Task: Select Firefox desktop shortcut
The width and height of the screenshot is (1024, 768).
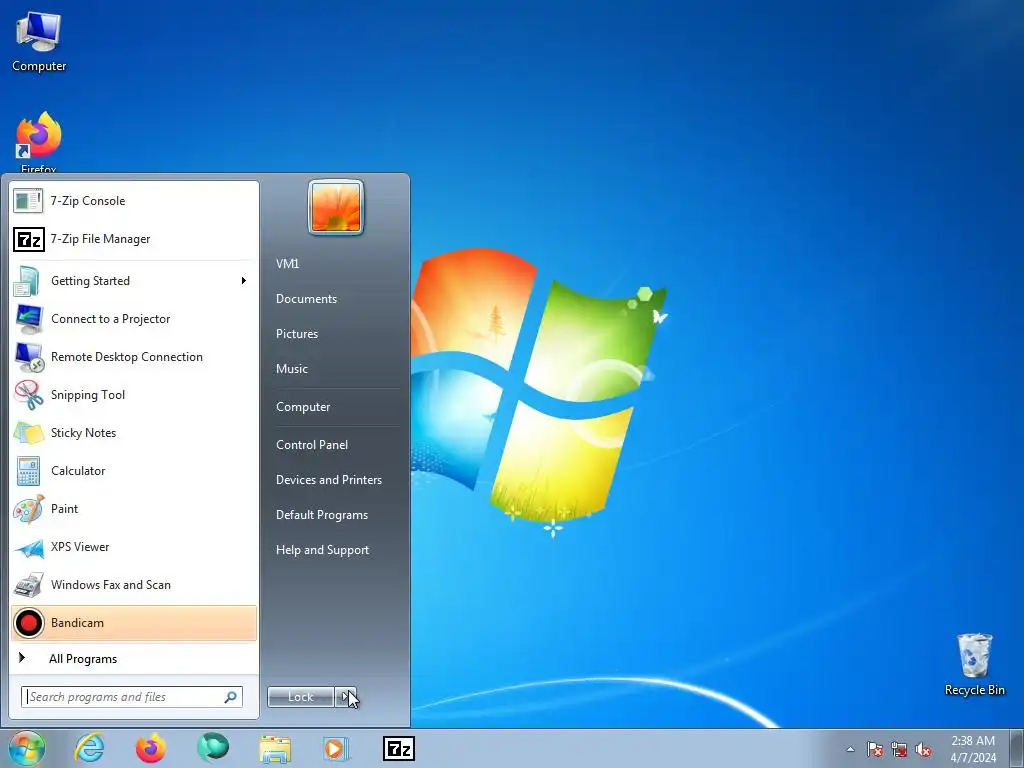Action: tap(39, 142)
